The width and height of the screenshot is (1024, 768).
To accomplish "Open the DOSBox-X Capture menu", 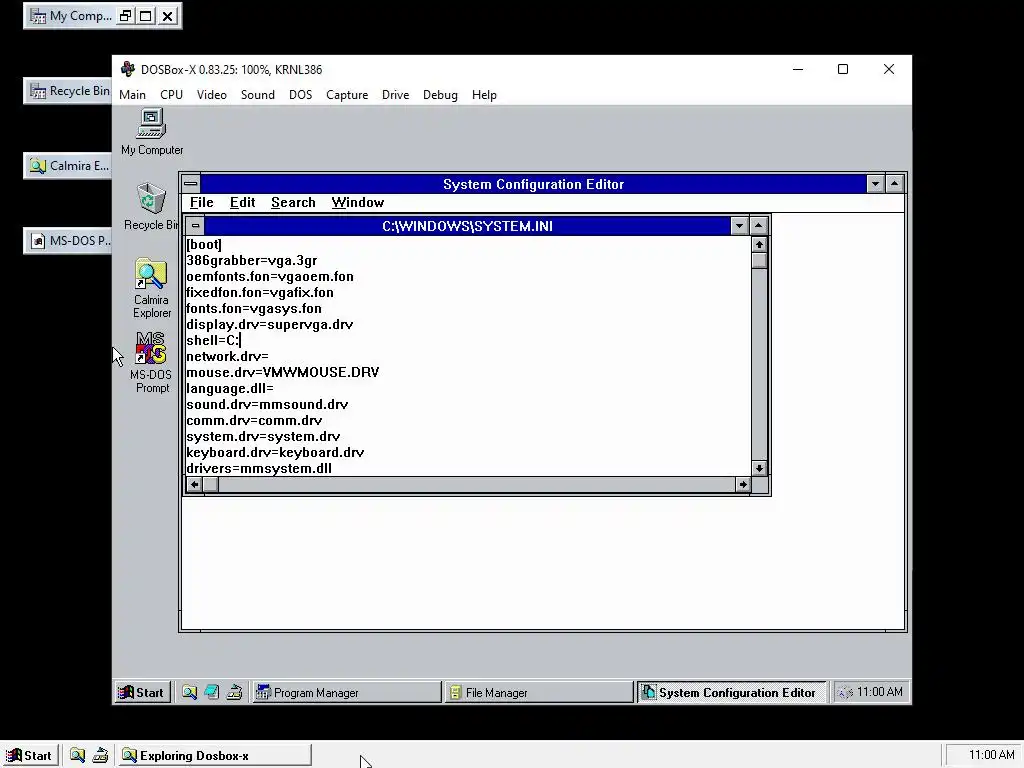I will [347, 95].
